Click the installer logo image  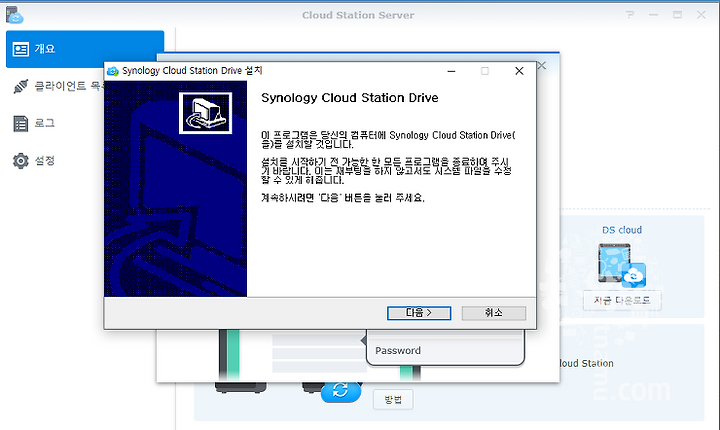205,113
